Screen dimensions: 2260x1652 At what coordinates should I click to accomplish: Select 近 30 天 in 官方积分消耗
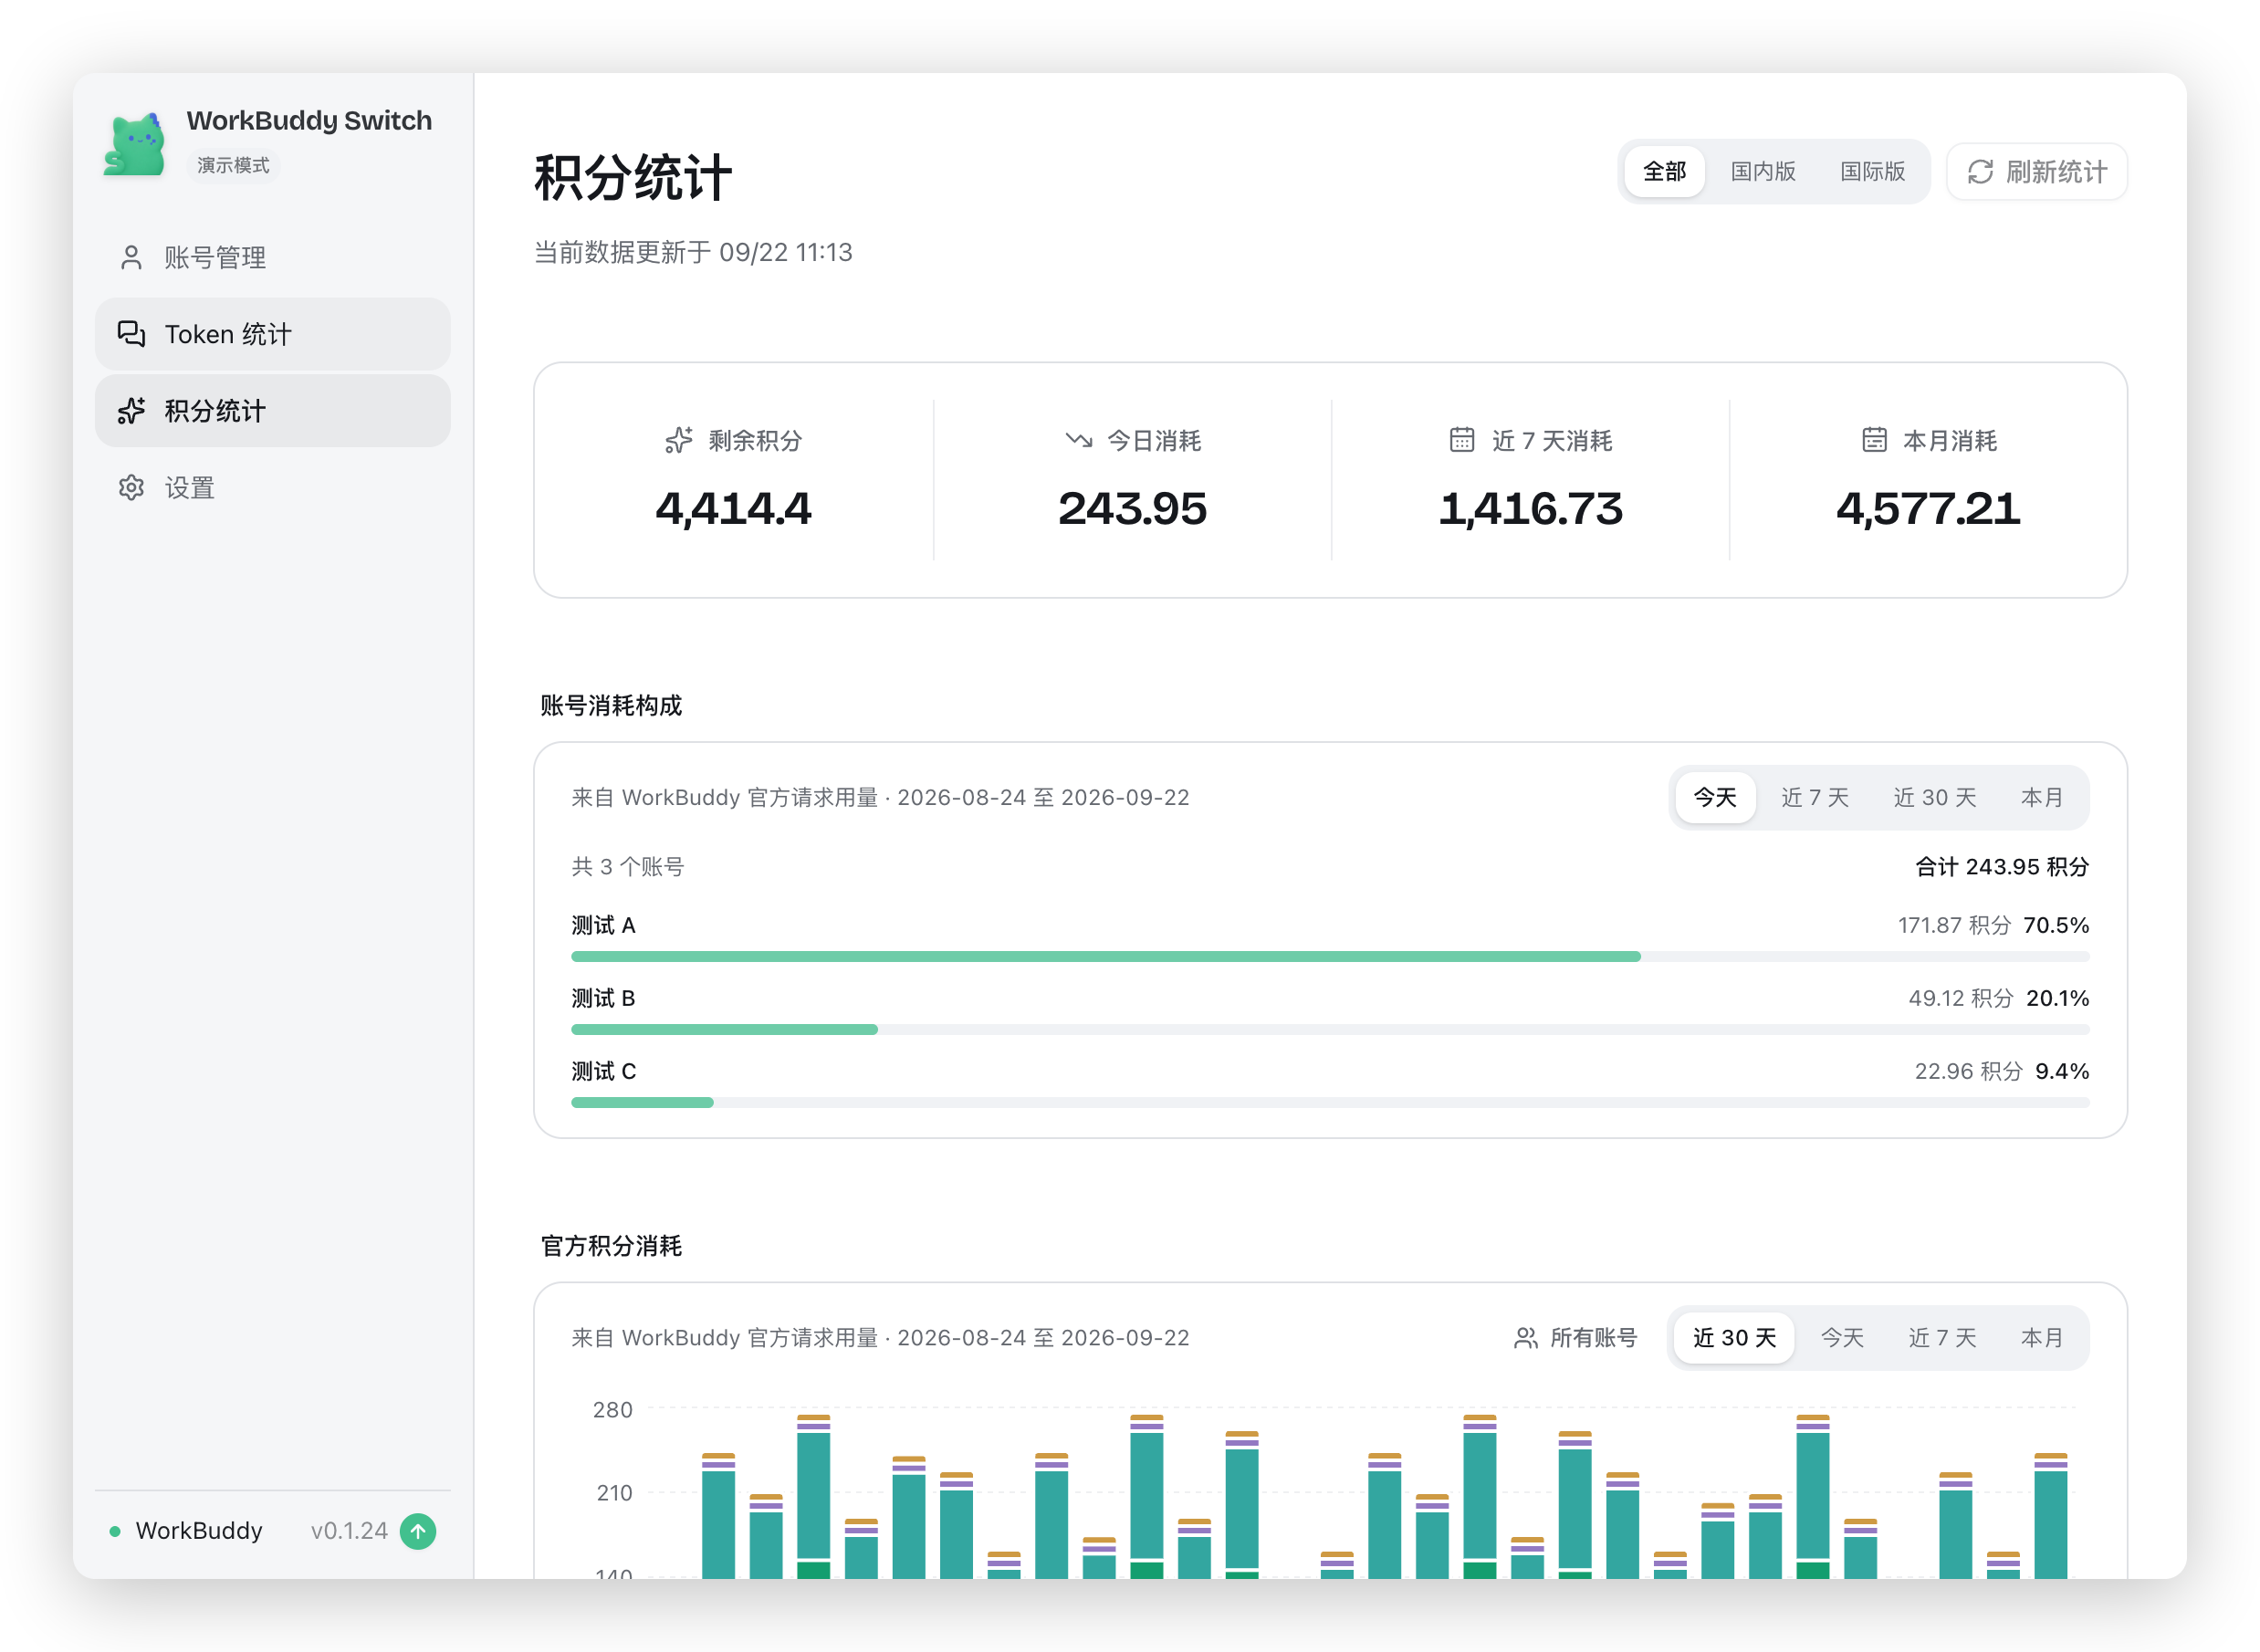1735,1339
